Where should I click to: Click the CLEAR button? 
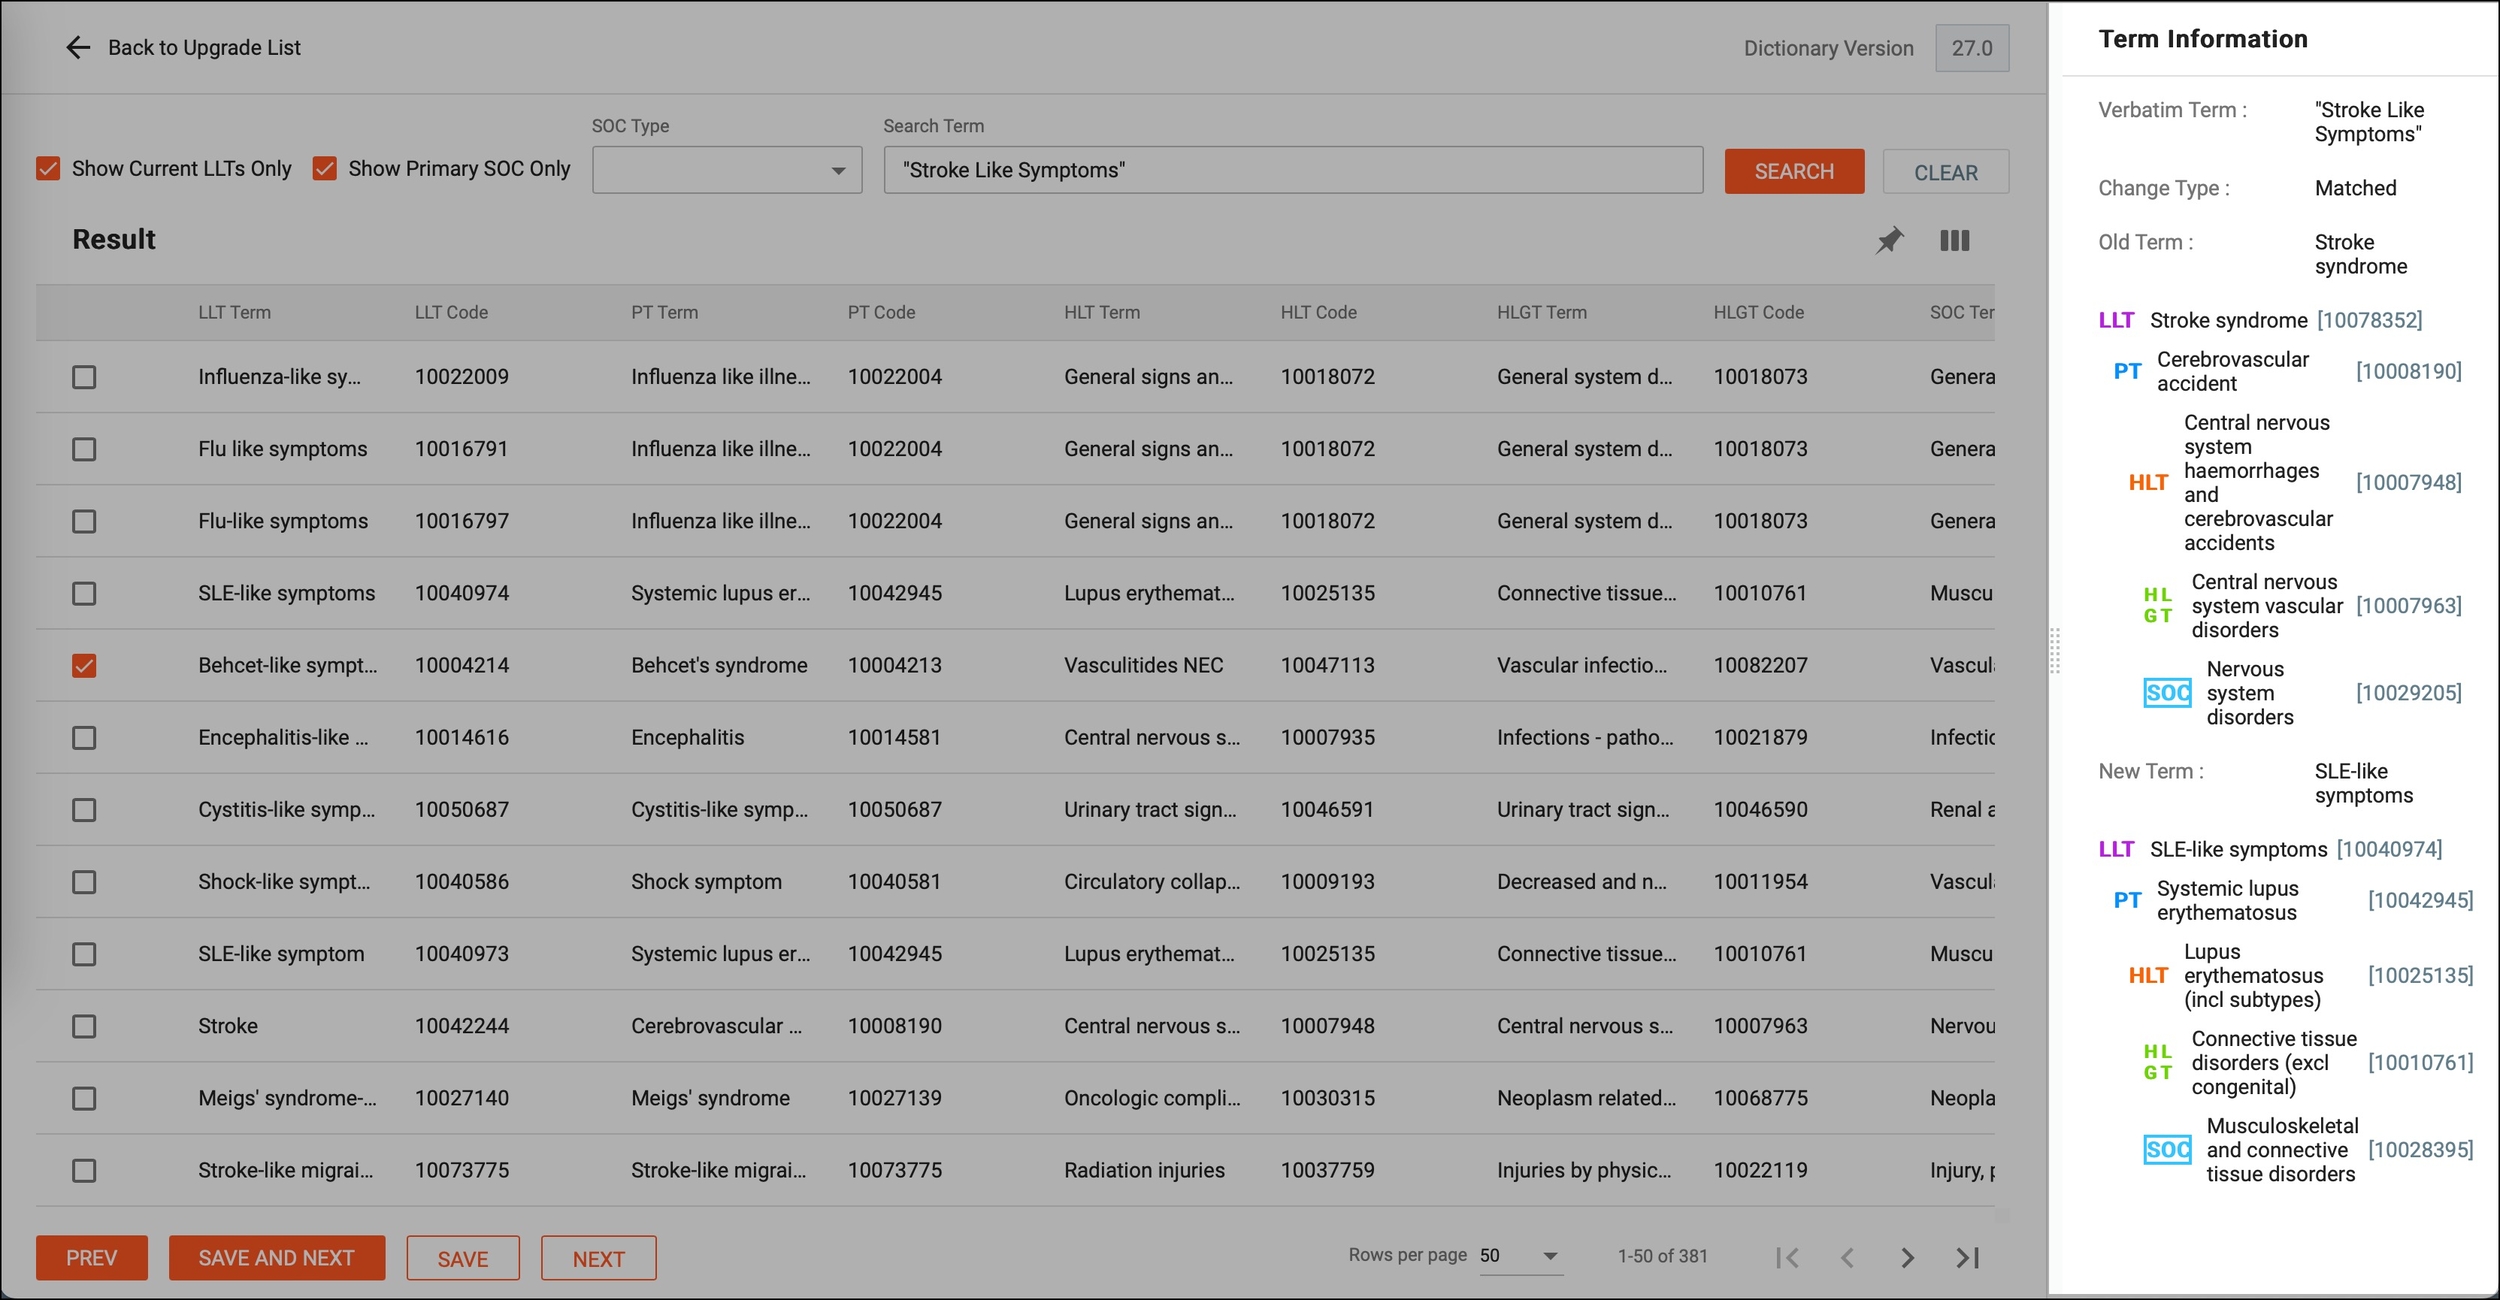click(x=1945, y=171)
